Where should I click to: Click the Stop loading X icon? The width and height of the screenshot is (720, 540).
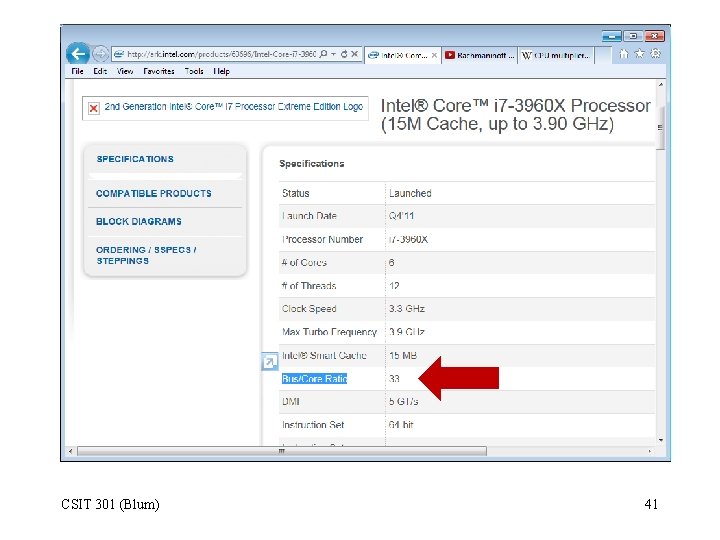354,54
